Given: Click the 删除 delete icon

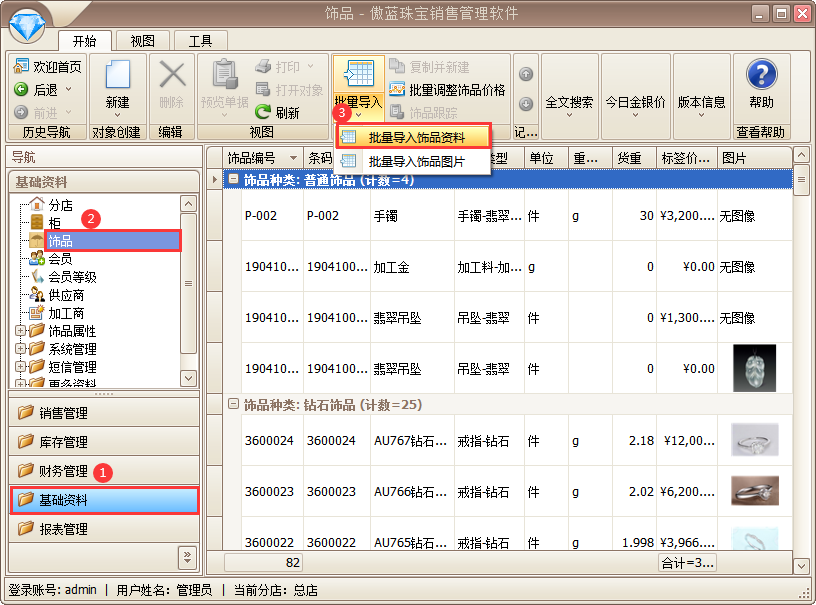Looking at the screenshot, I should (x=172, y=75).
